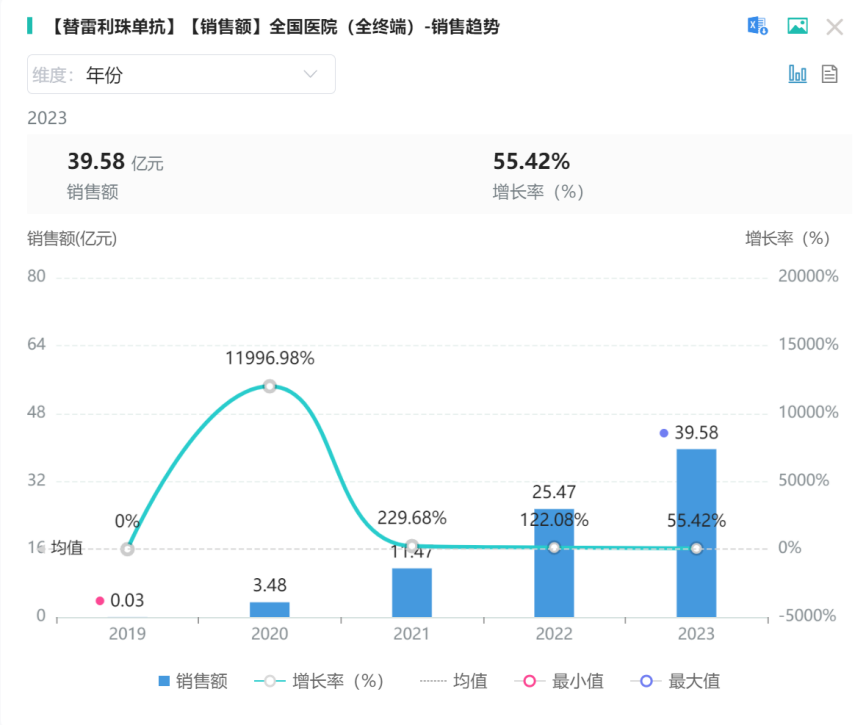Toggle 销售额 series in legend

193,681
